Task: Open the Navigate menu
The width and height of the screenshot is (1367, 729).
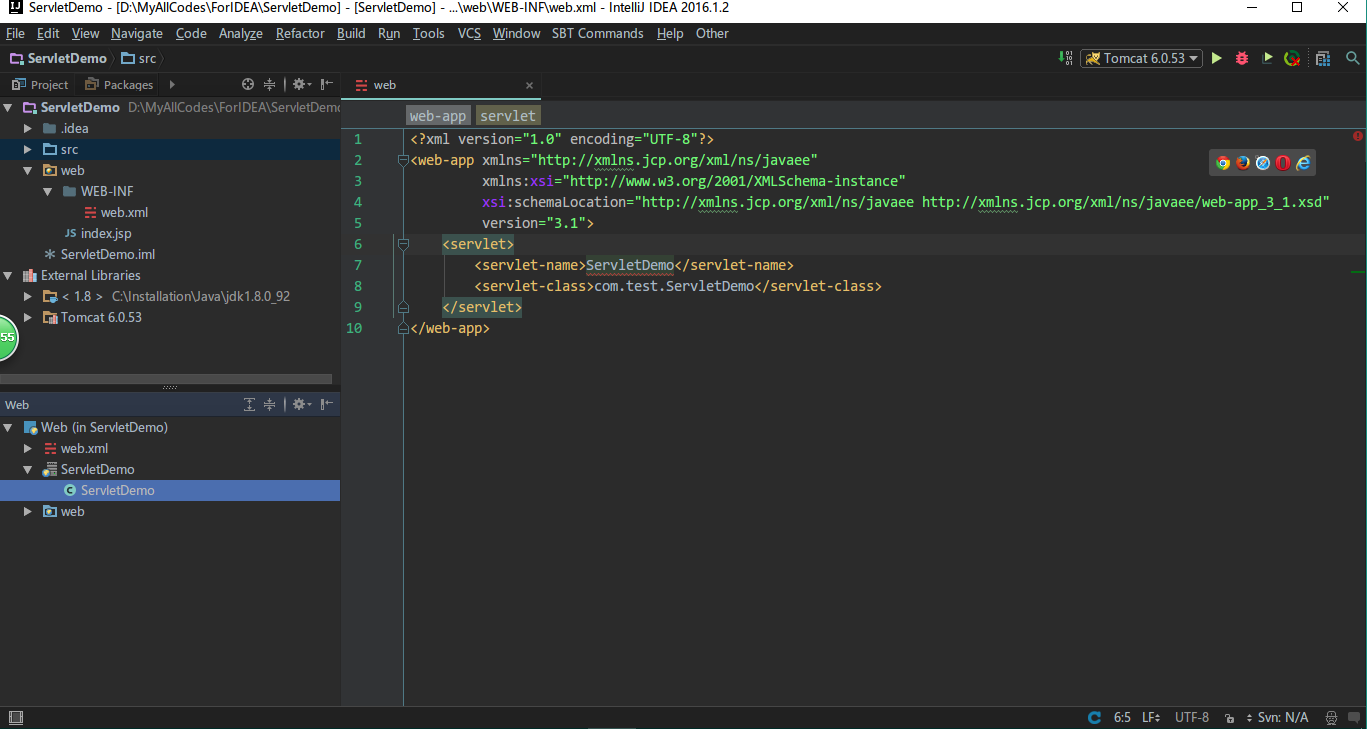Action: pyautogui.click(x=137, y=33)
